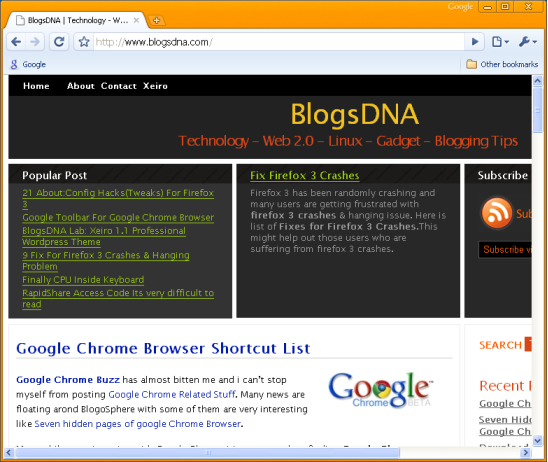Maximize the Chrome window

click(x=505, y=7)
